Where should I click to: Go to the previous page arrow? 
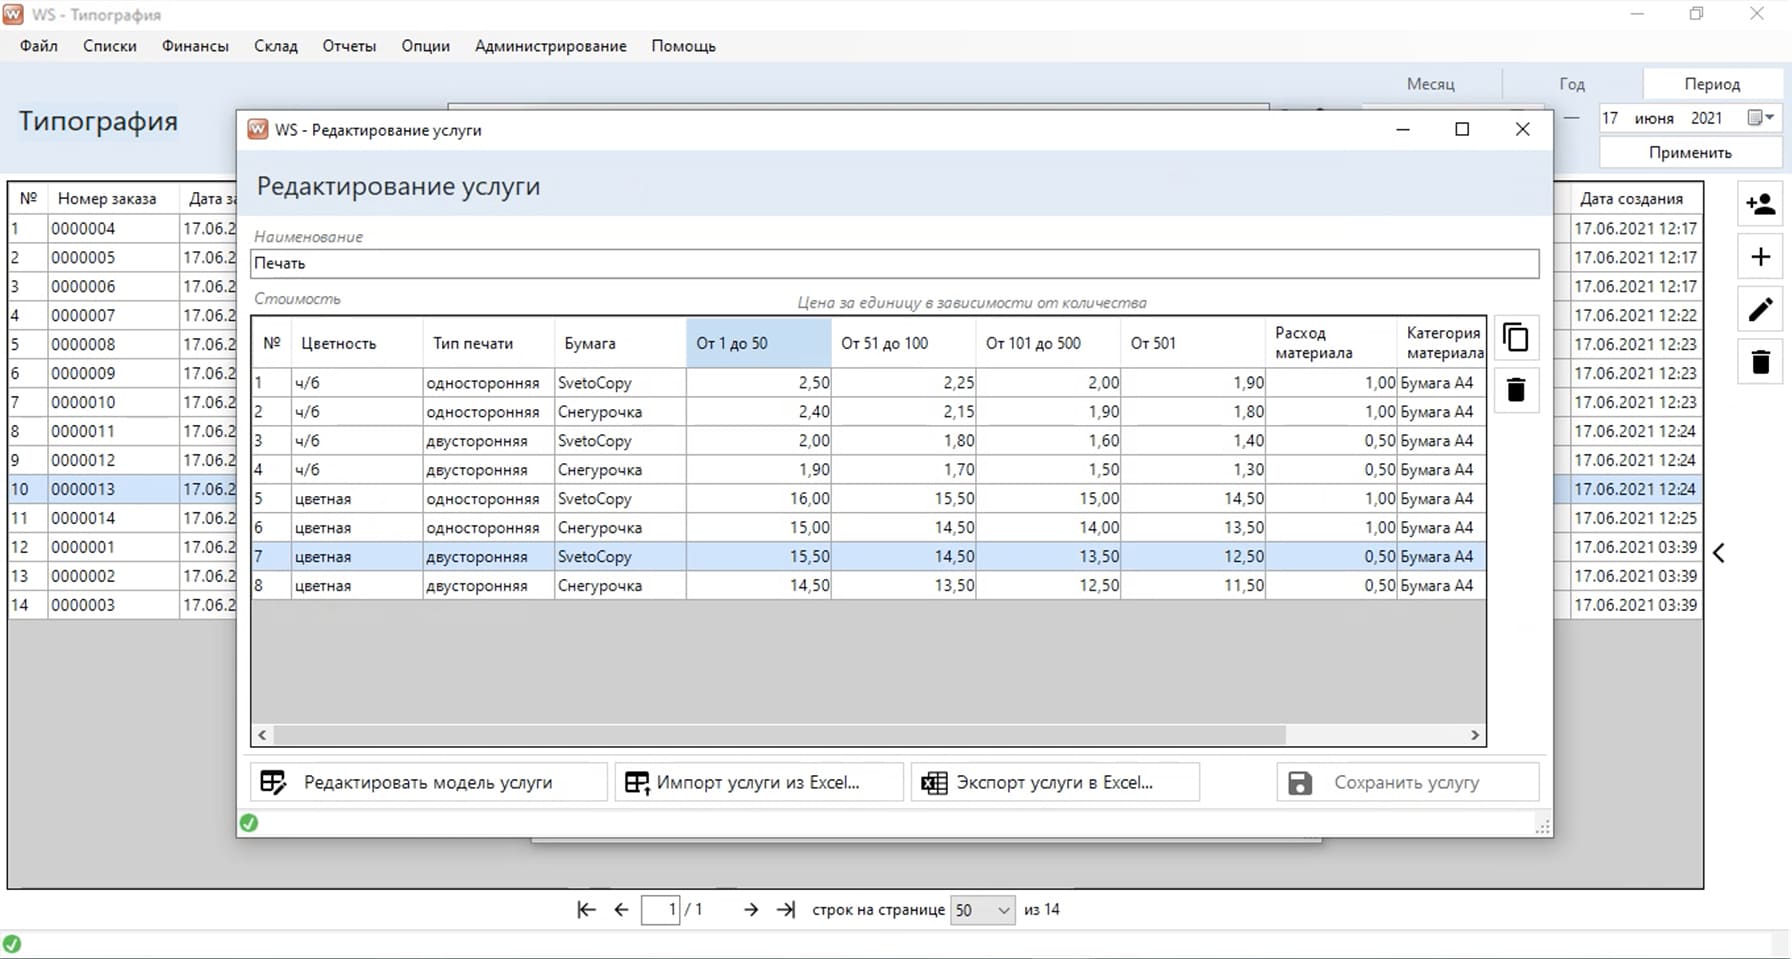coord(621,910)
